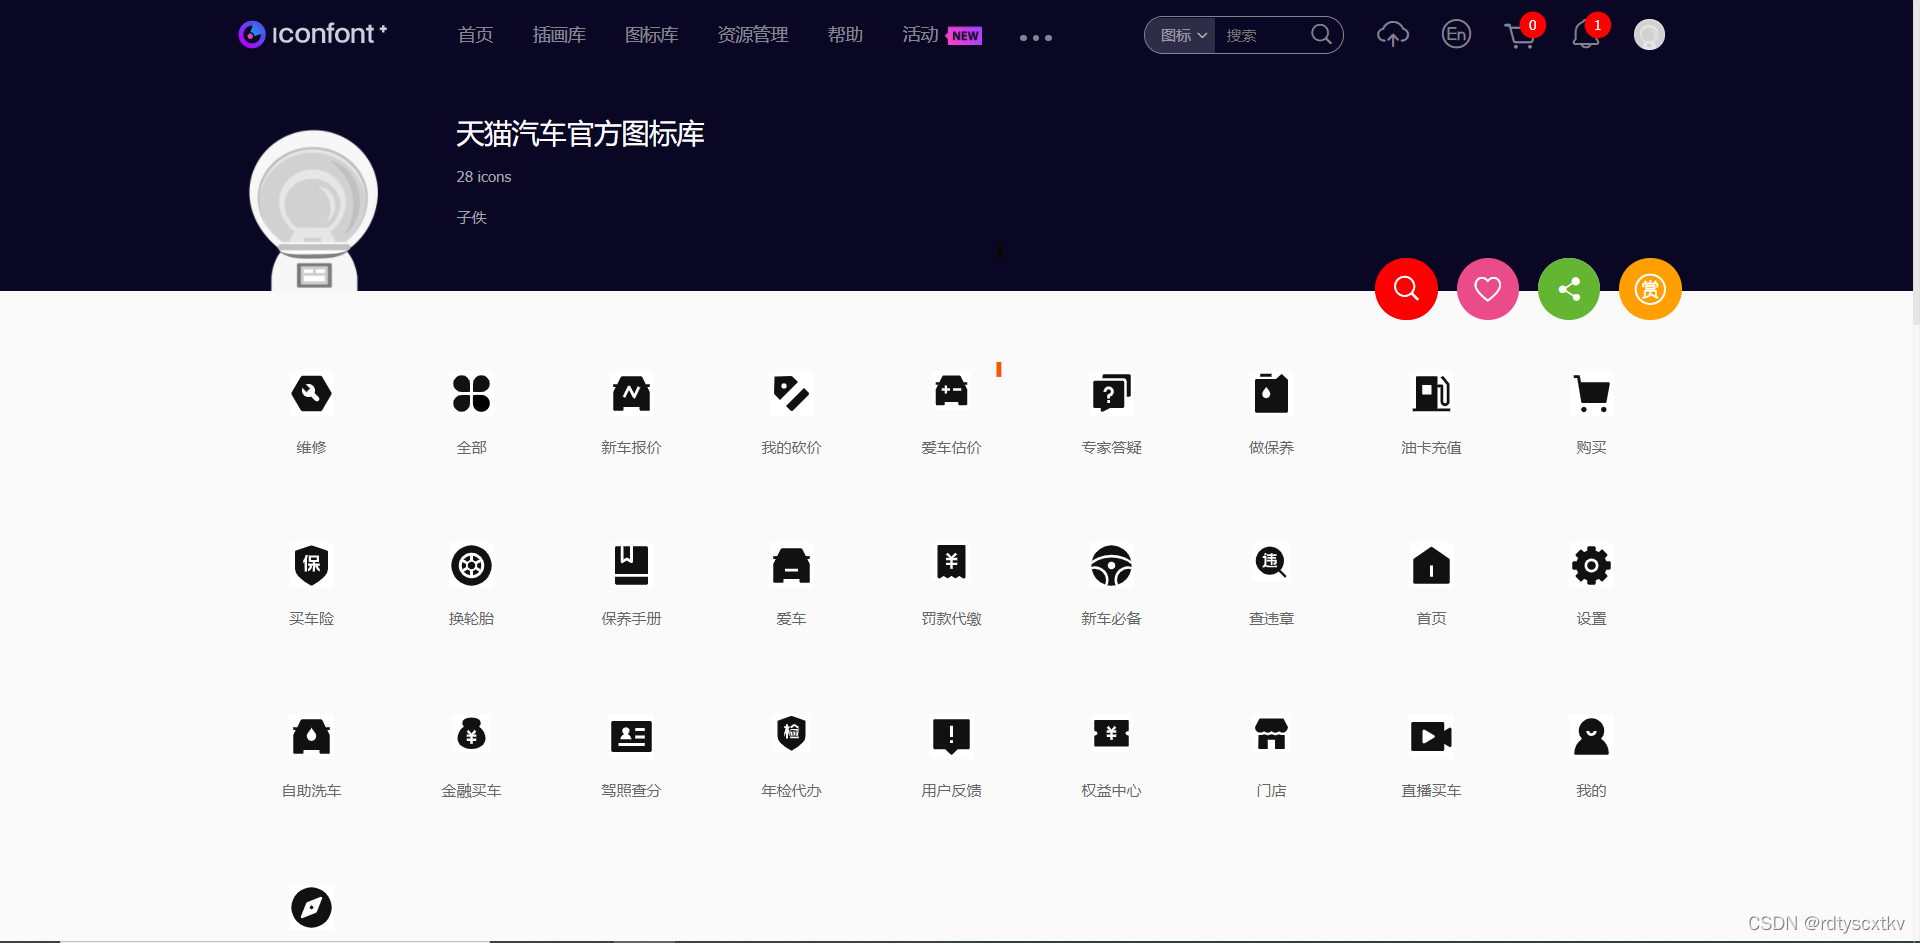The height and width of the screenshot is (943, 1920).
Task: Pick the 直播买车 video camera icon
Action: click(1431, 736)
